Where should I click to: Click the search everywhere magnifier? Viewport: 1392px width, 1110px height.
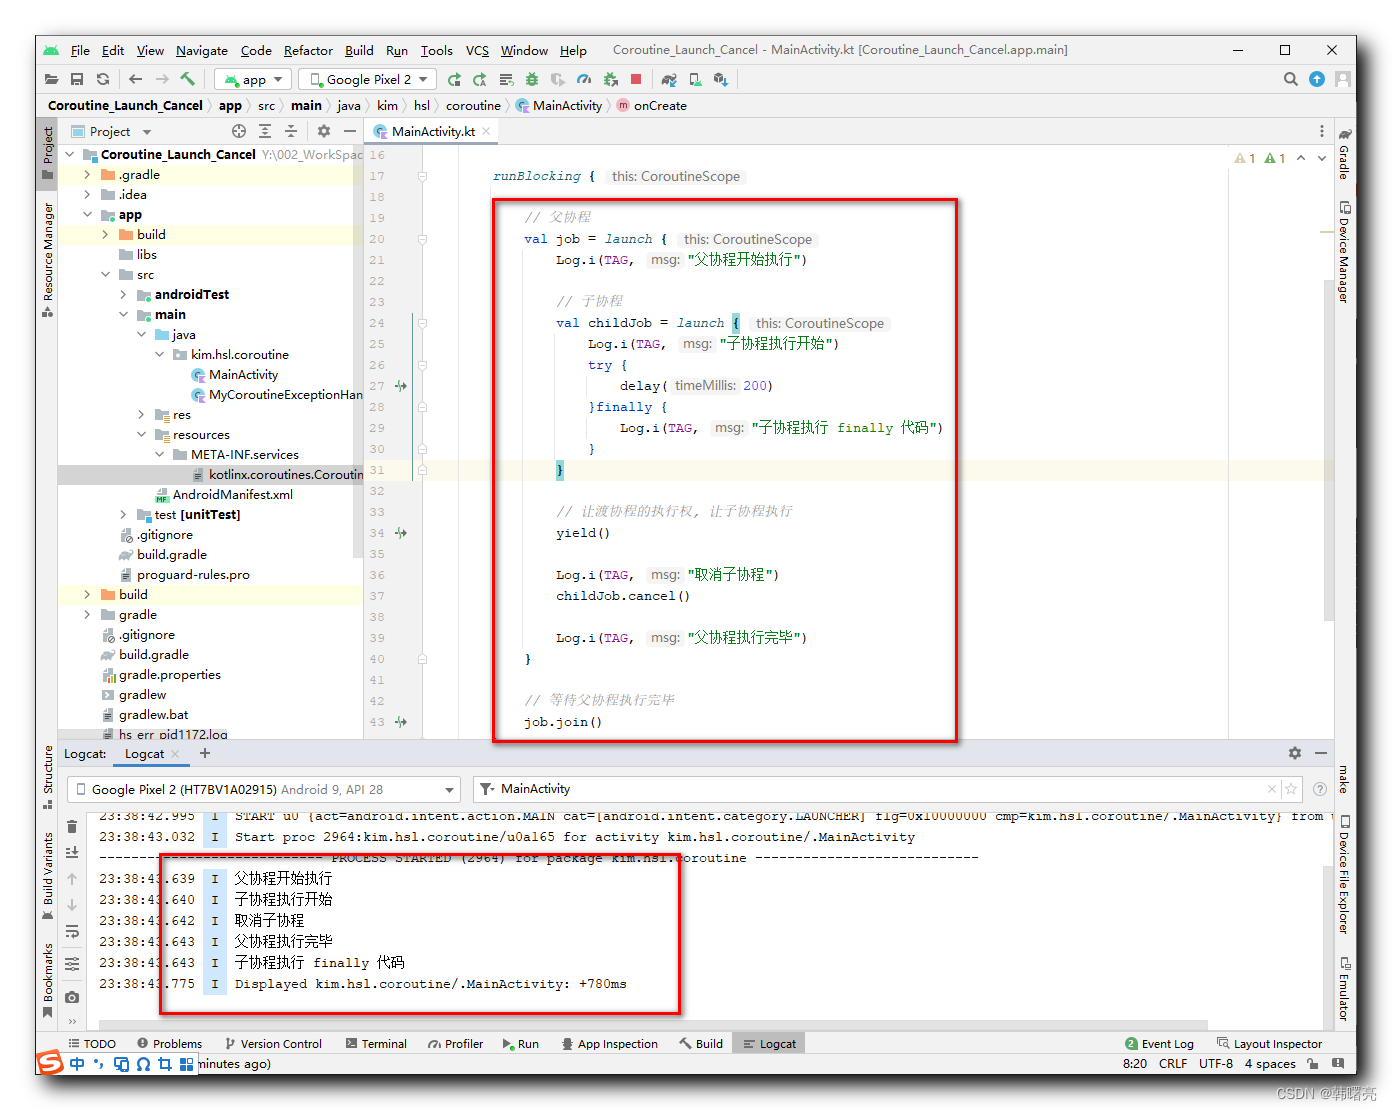(x=1291, y=79)
